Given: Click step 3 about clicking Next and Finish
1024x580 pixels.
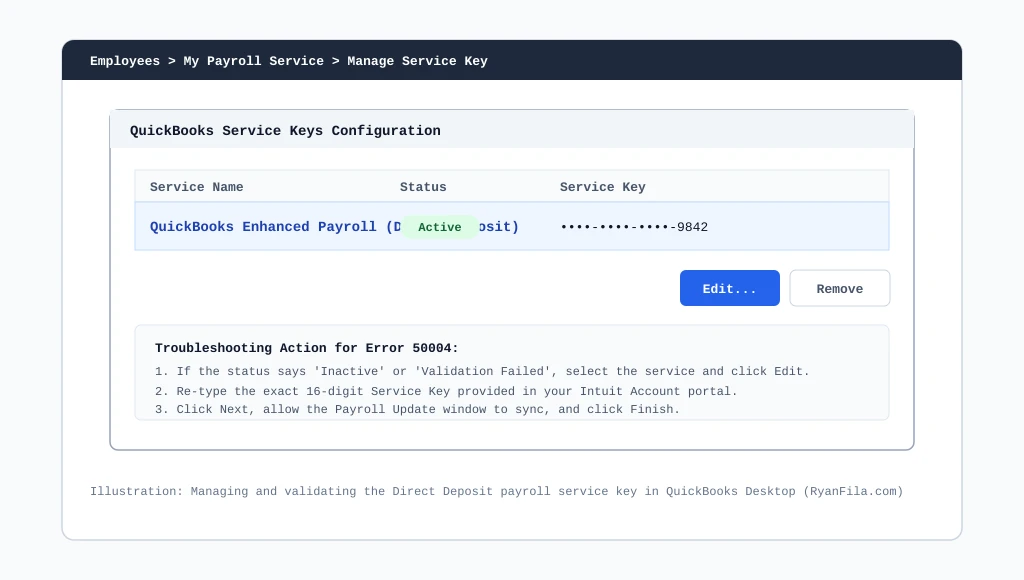Looking at the screenshot, I should (x=417, y=409).
